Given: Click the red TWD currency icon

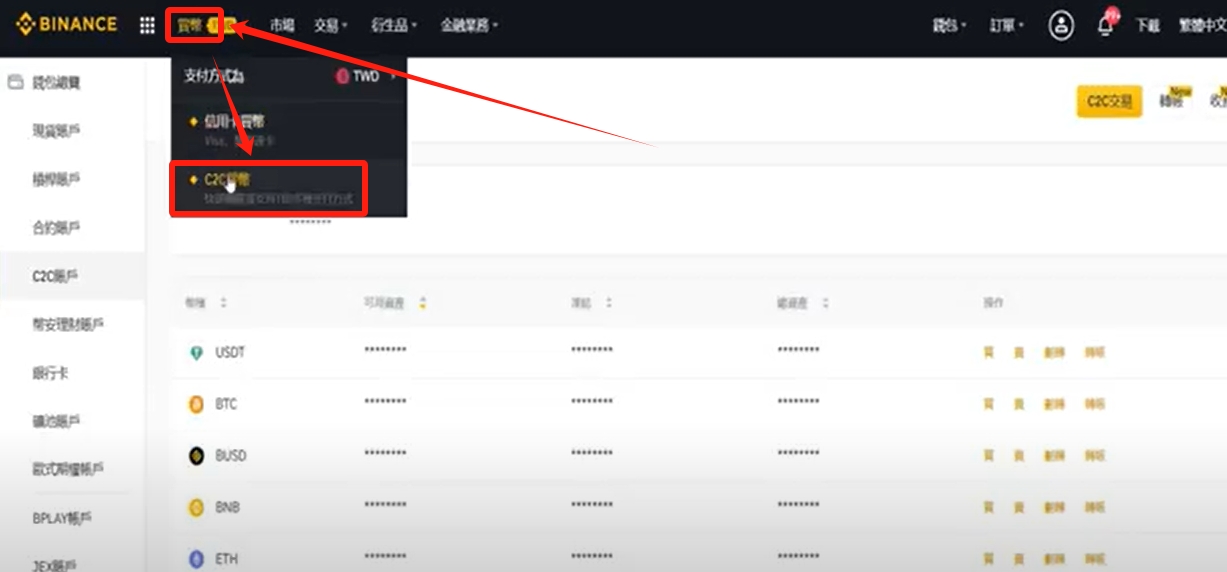Looking at the screenshot, I should tap(342, 76).
